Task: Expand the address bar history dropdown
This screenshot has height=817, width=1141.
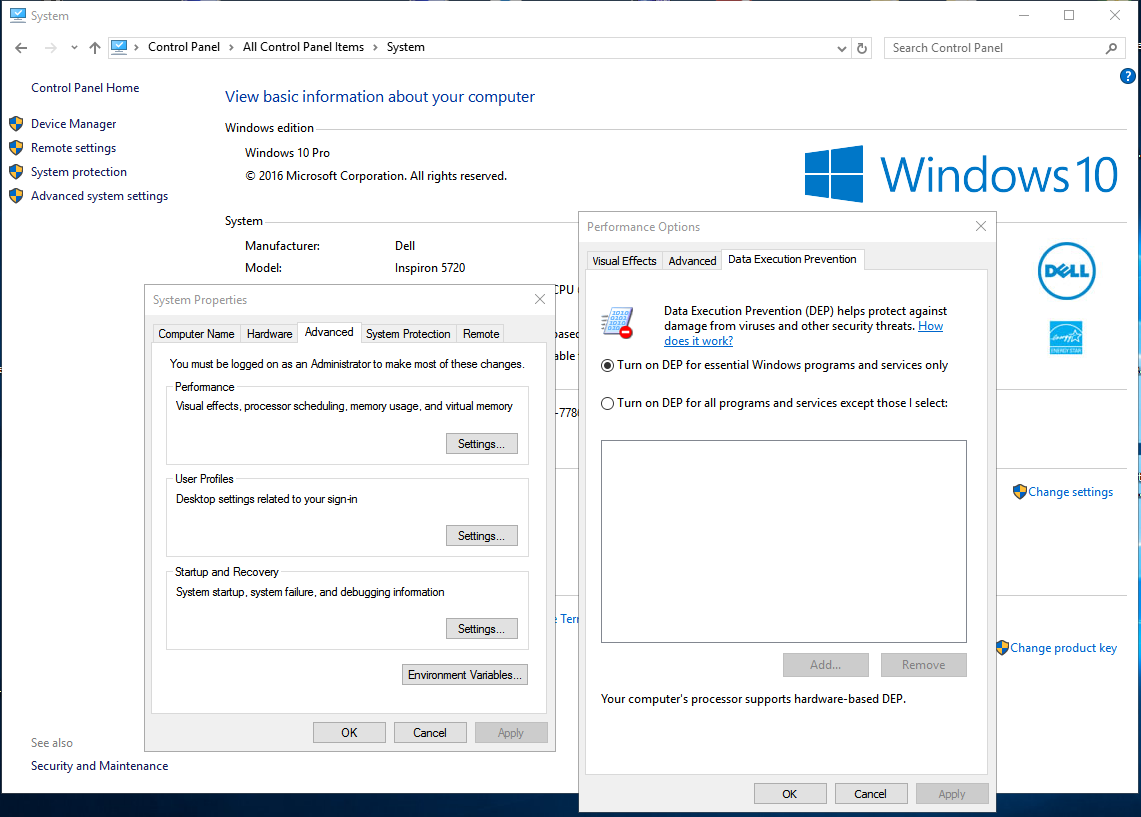Action: 841,47
